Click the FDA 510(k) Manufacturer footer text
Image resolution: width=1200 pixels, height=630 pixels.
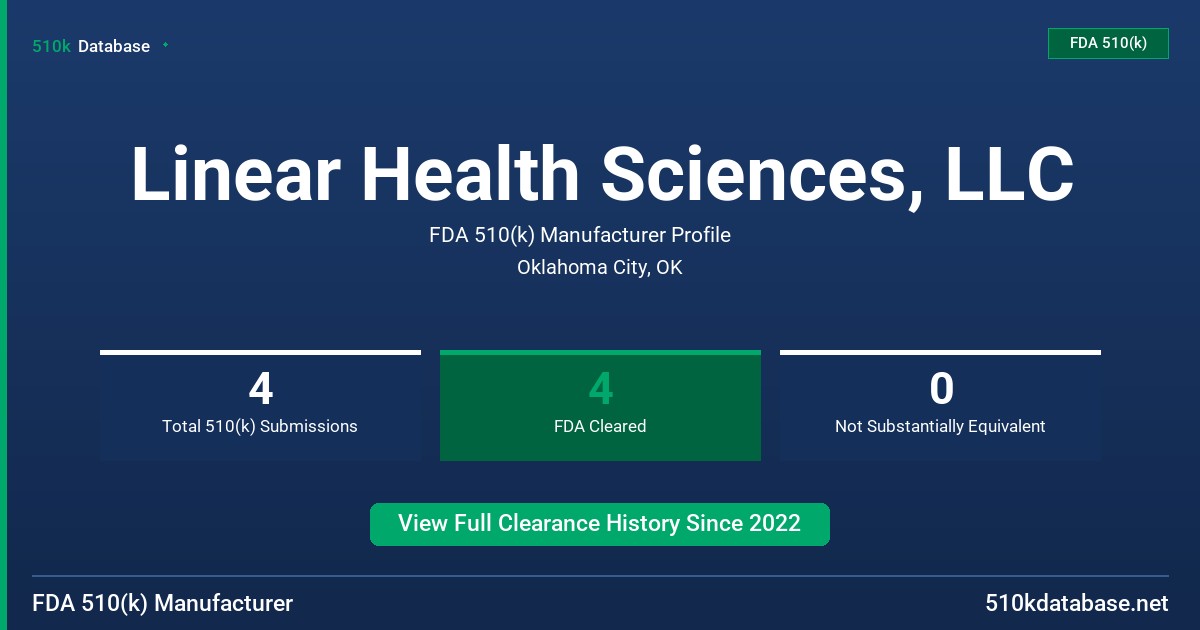point(163,604)
